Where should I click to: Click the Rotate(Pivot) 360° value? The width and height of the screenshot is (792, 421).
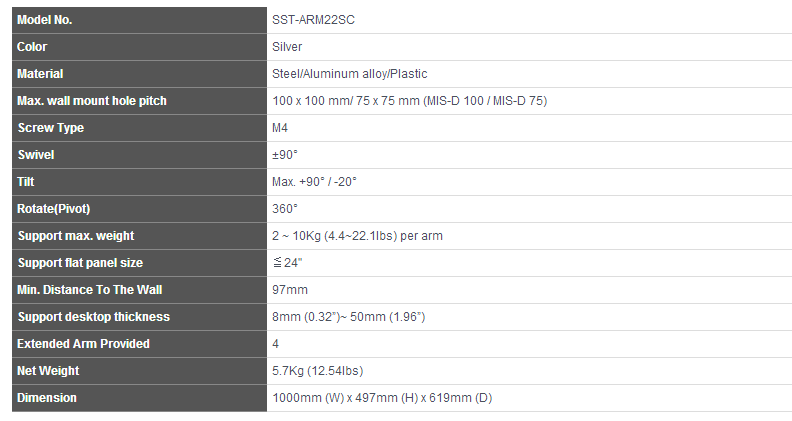pos(285,209)
